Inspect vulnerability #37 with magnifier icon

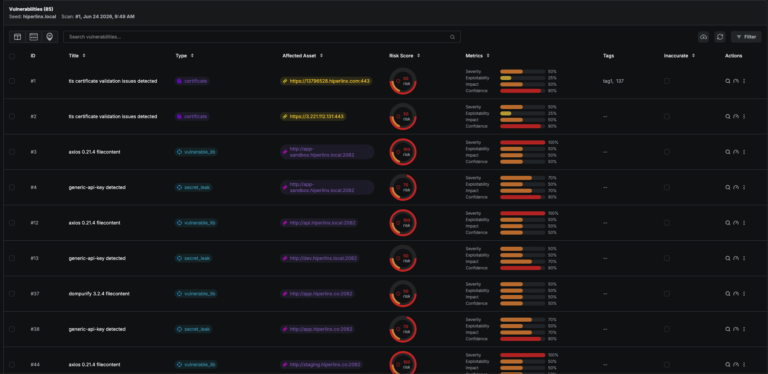[x=727, y=294]
